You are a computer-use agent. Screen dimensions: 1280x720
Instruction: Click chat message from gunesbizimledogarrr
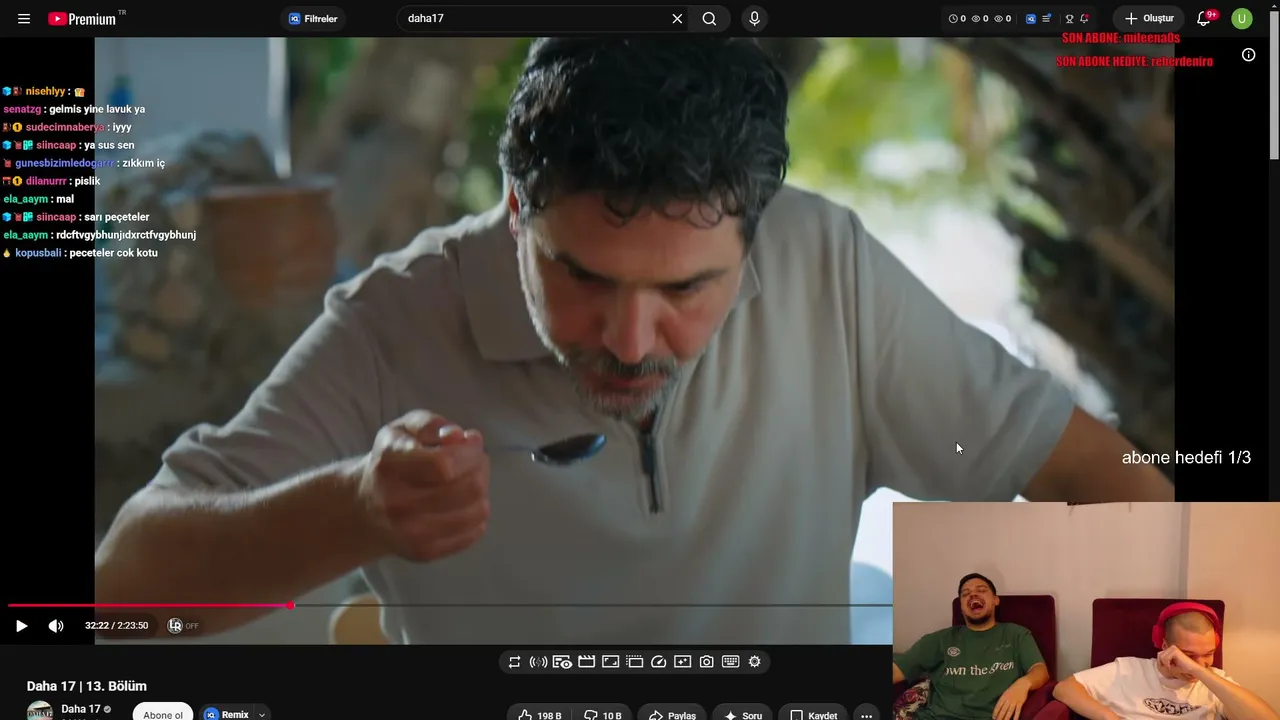pos(143,163)
